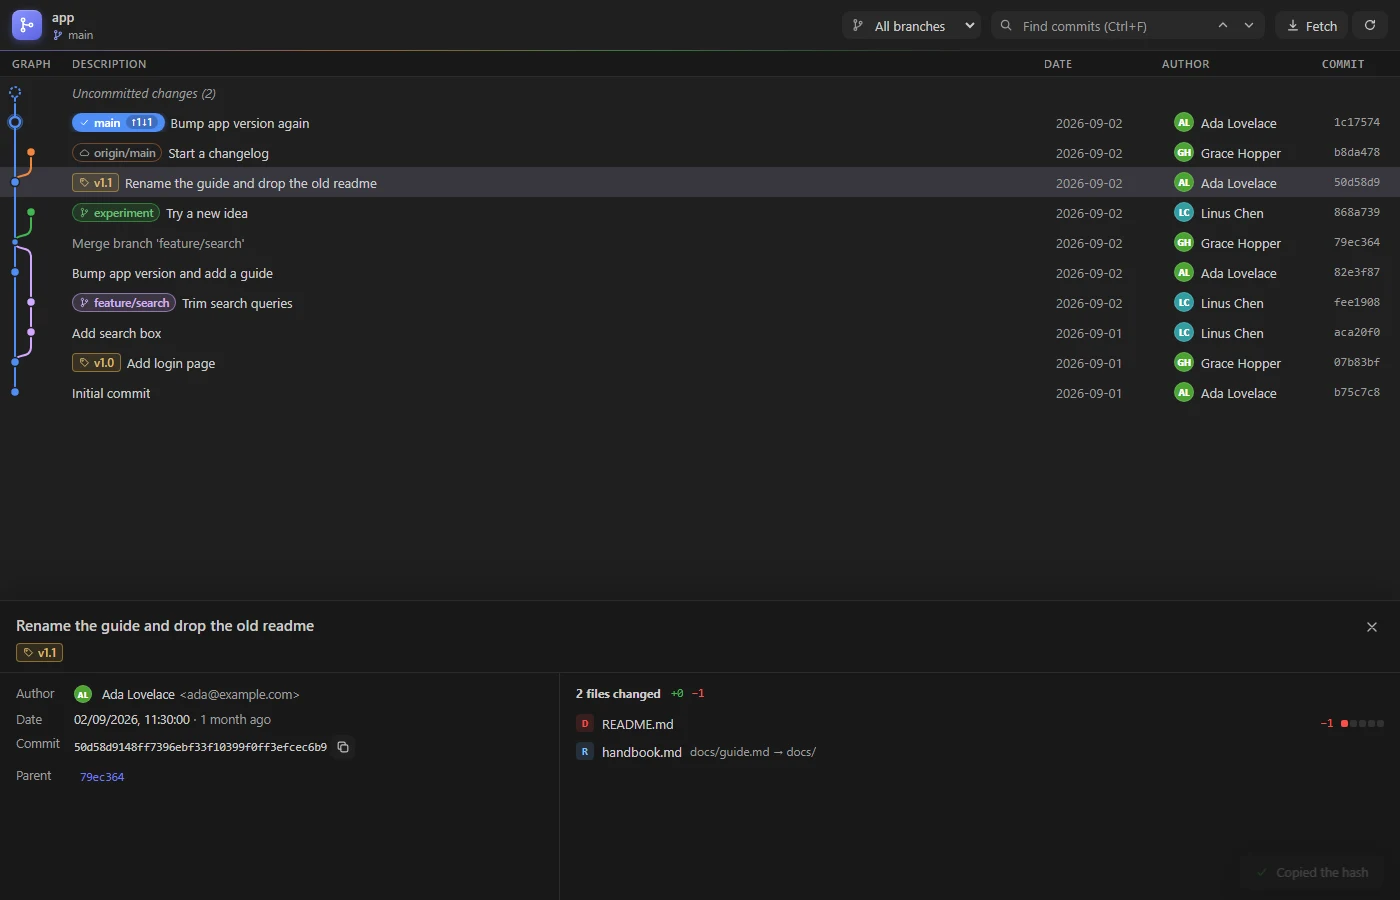Click the Commit column header

click(1343, 64)
